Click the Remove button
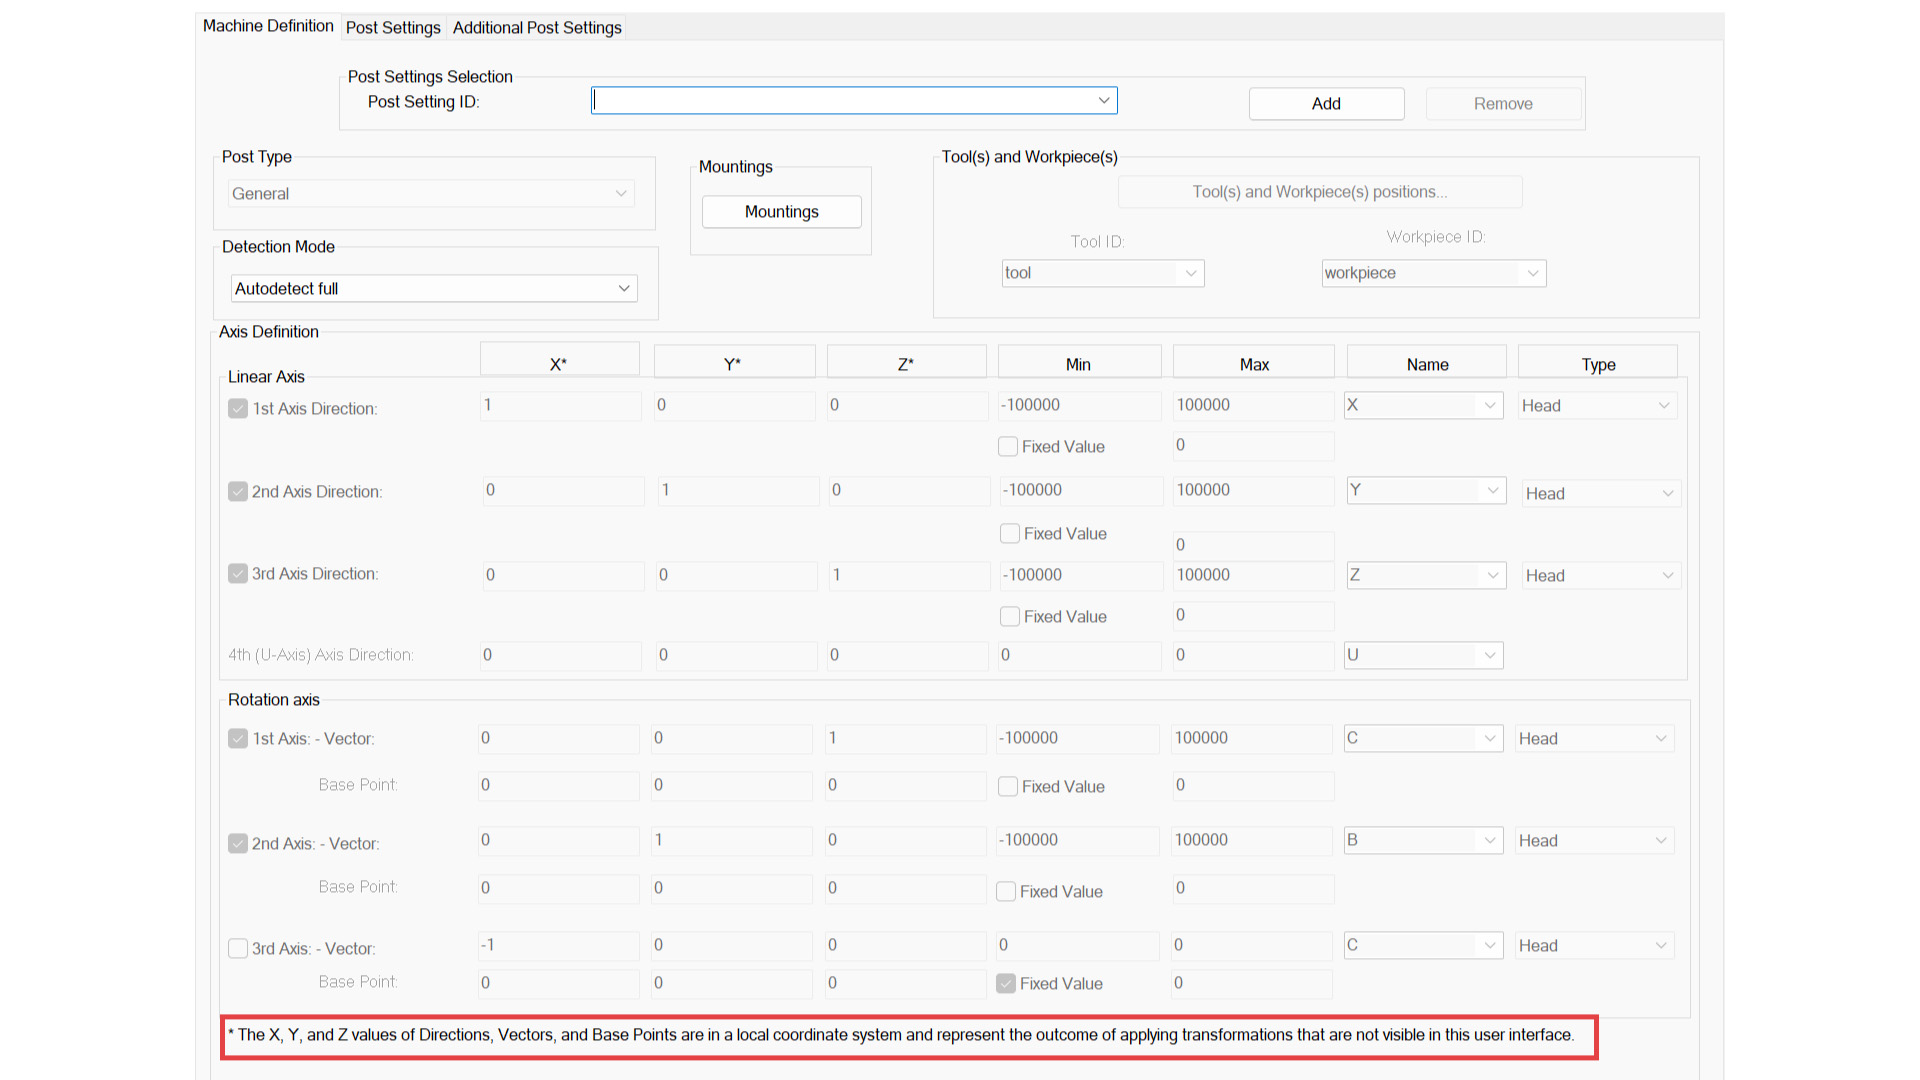Image resolution: width=1920 pixels, height=1080 pixels. pyautogui.click(x=1503, y=104)
